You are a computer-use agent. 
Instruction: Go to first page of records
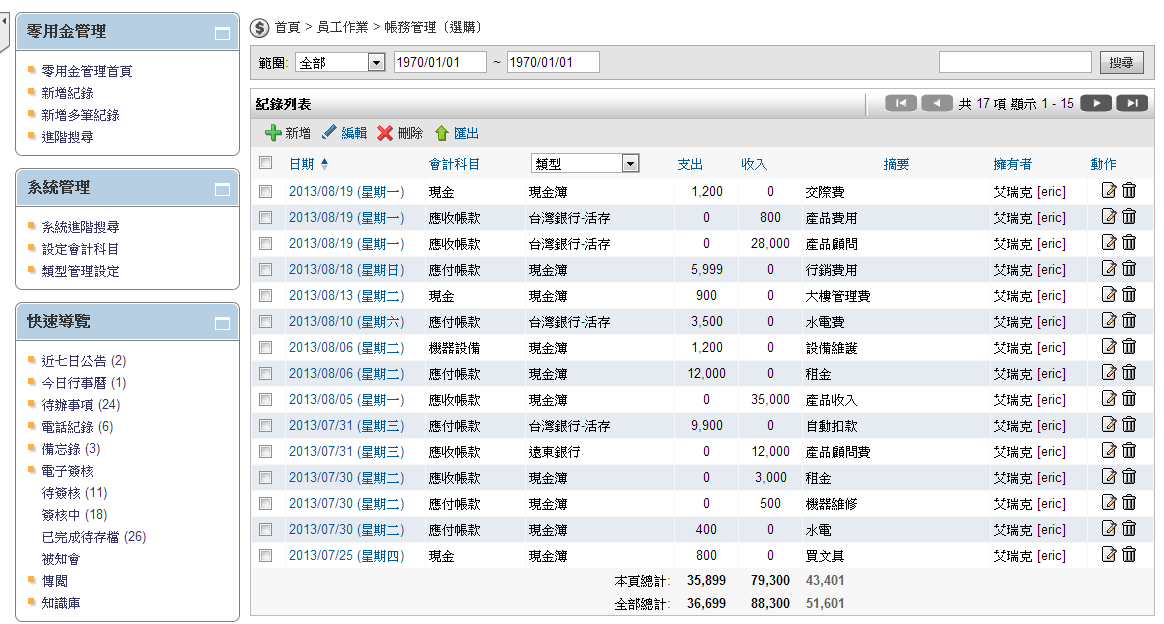[900, 103]
